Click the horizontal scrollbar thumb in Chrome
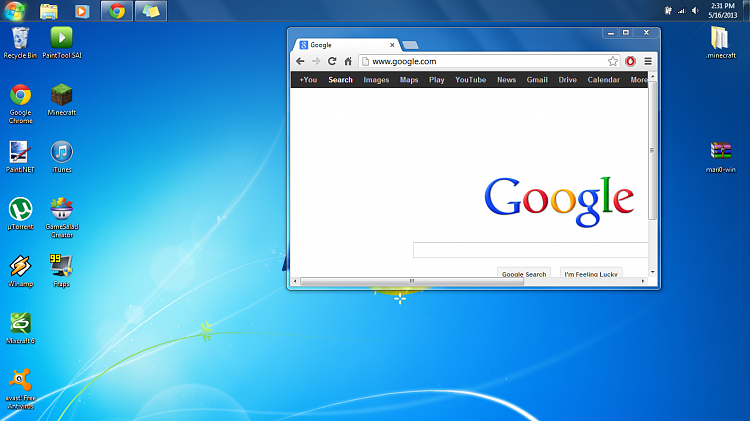The height and width of the screenshot is (421, 750). [x=412, y=281]
